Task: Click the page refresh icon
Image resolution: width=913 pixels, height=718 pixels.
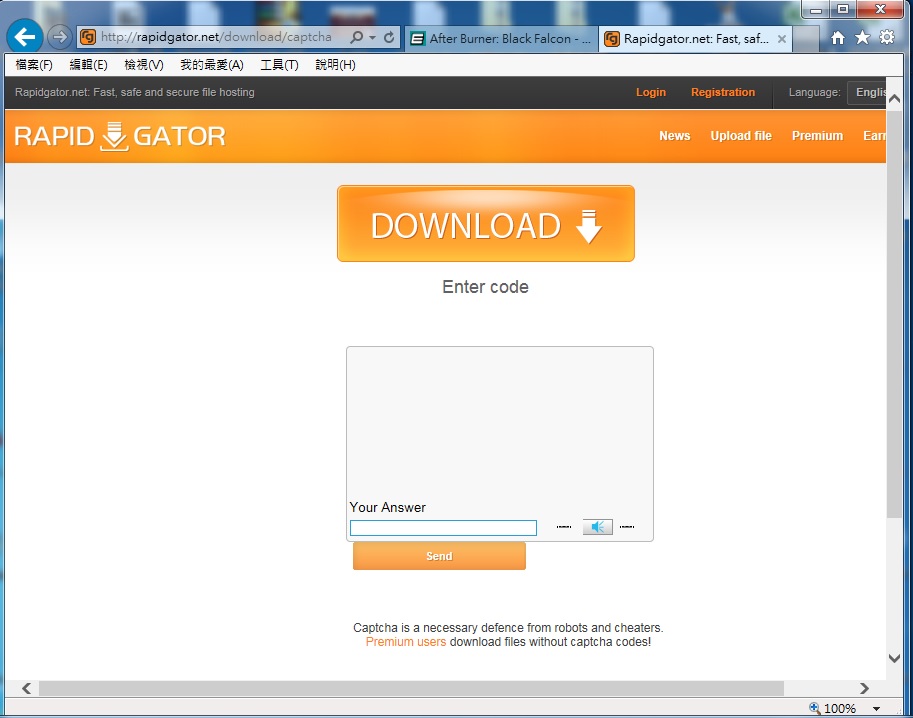Action: pyautogui.click(x=389, y=38)
